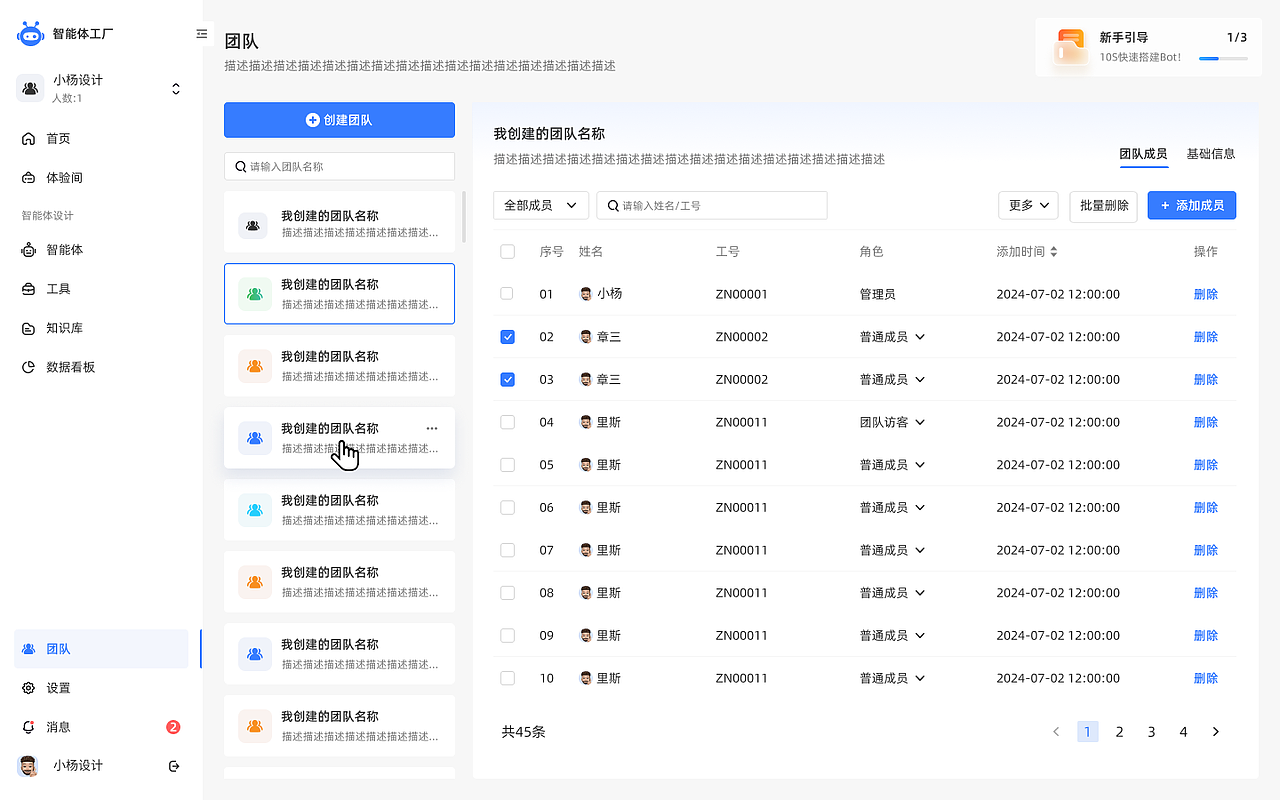Click the more options dots on the hovered team card
The image size is (1280, 800).
432,428
